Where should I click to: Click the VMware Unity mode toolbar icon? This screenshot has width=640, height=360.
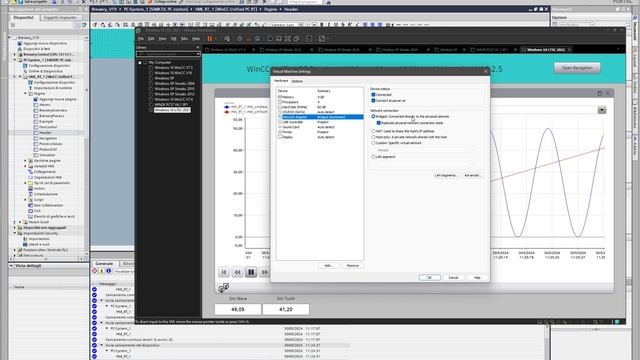pyautogui.click(x=296, y=39)
